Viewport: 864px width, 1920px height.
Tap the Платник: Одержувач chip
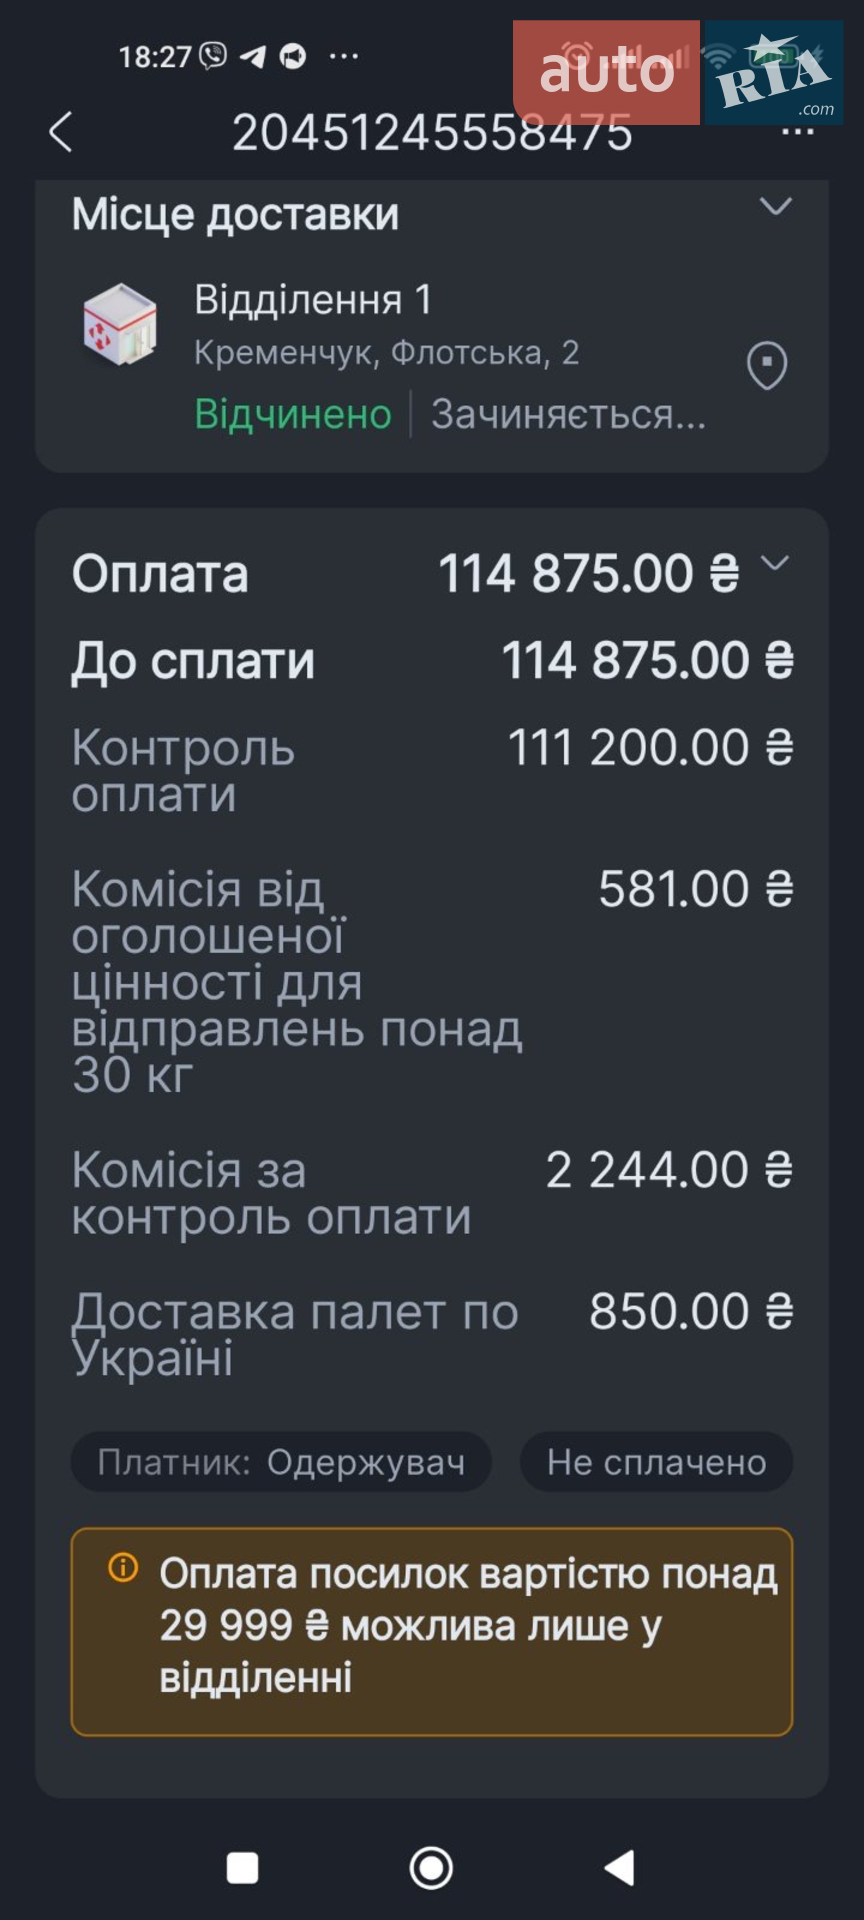coord(281,1462)
